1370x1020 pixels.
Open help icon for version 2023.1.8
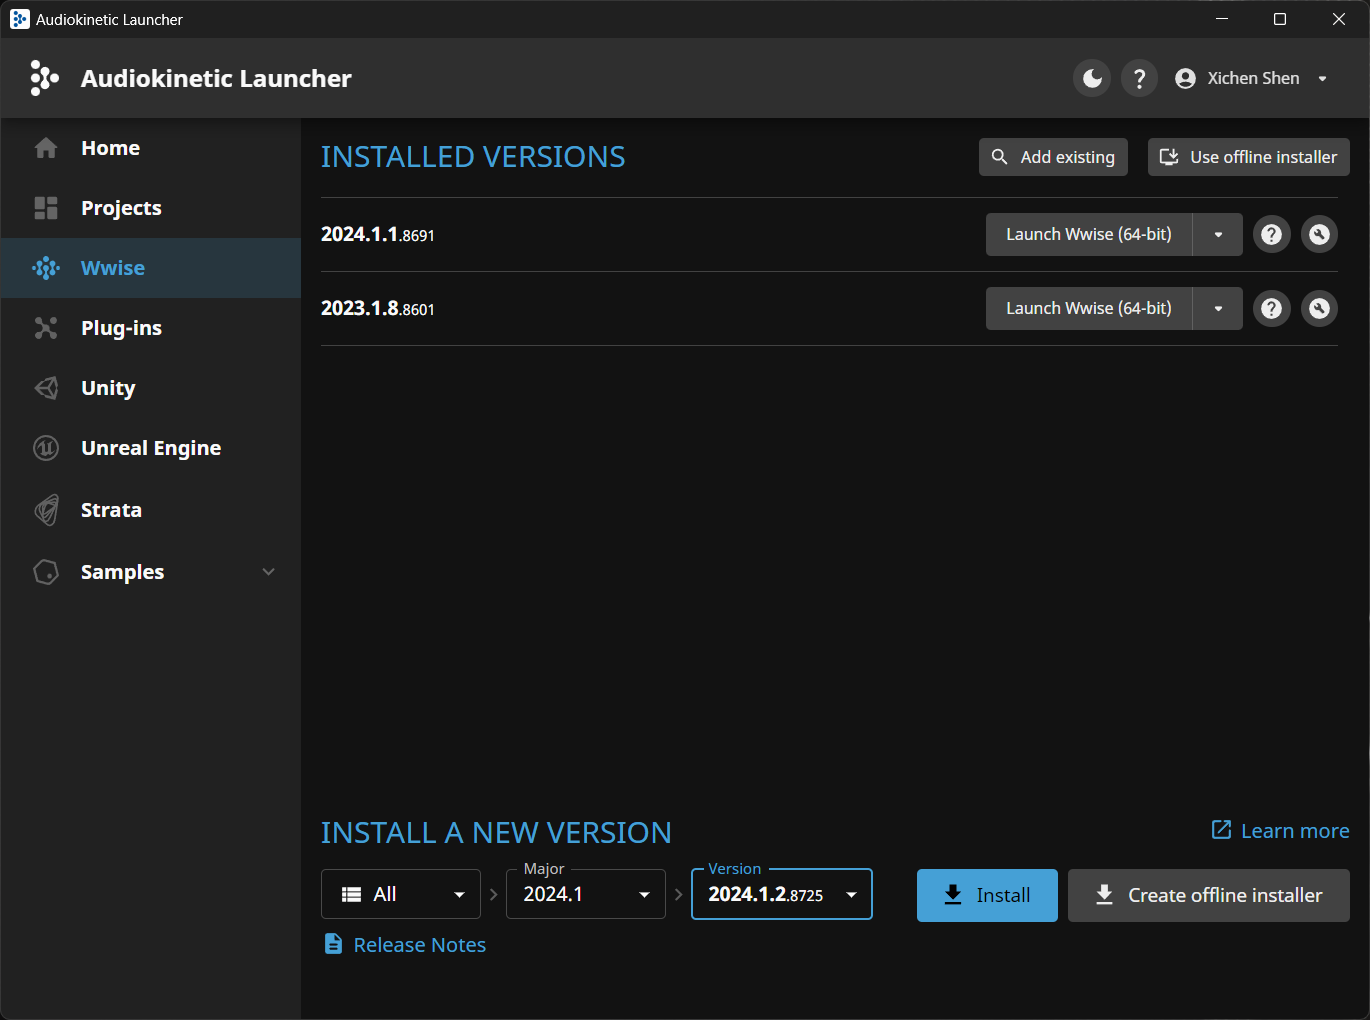pos(1271,308)
